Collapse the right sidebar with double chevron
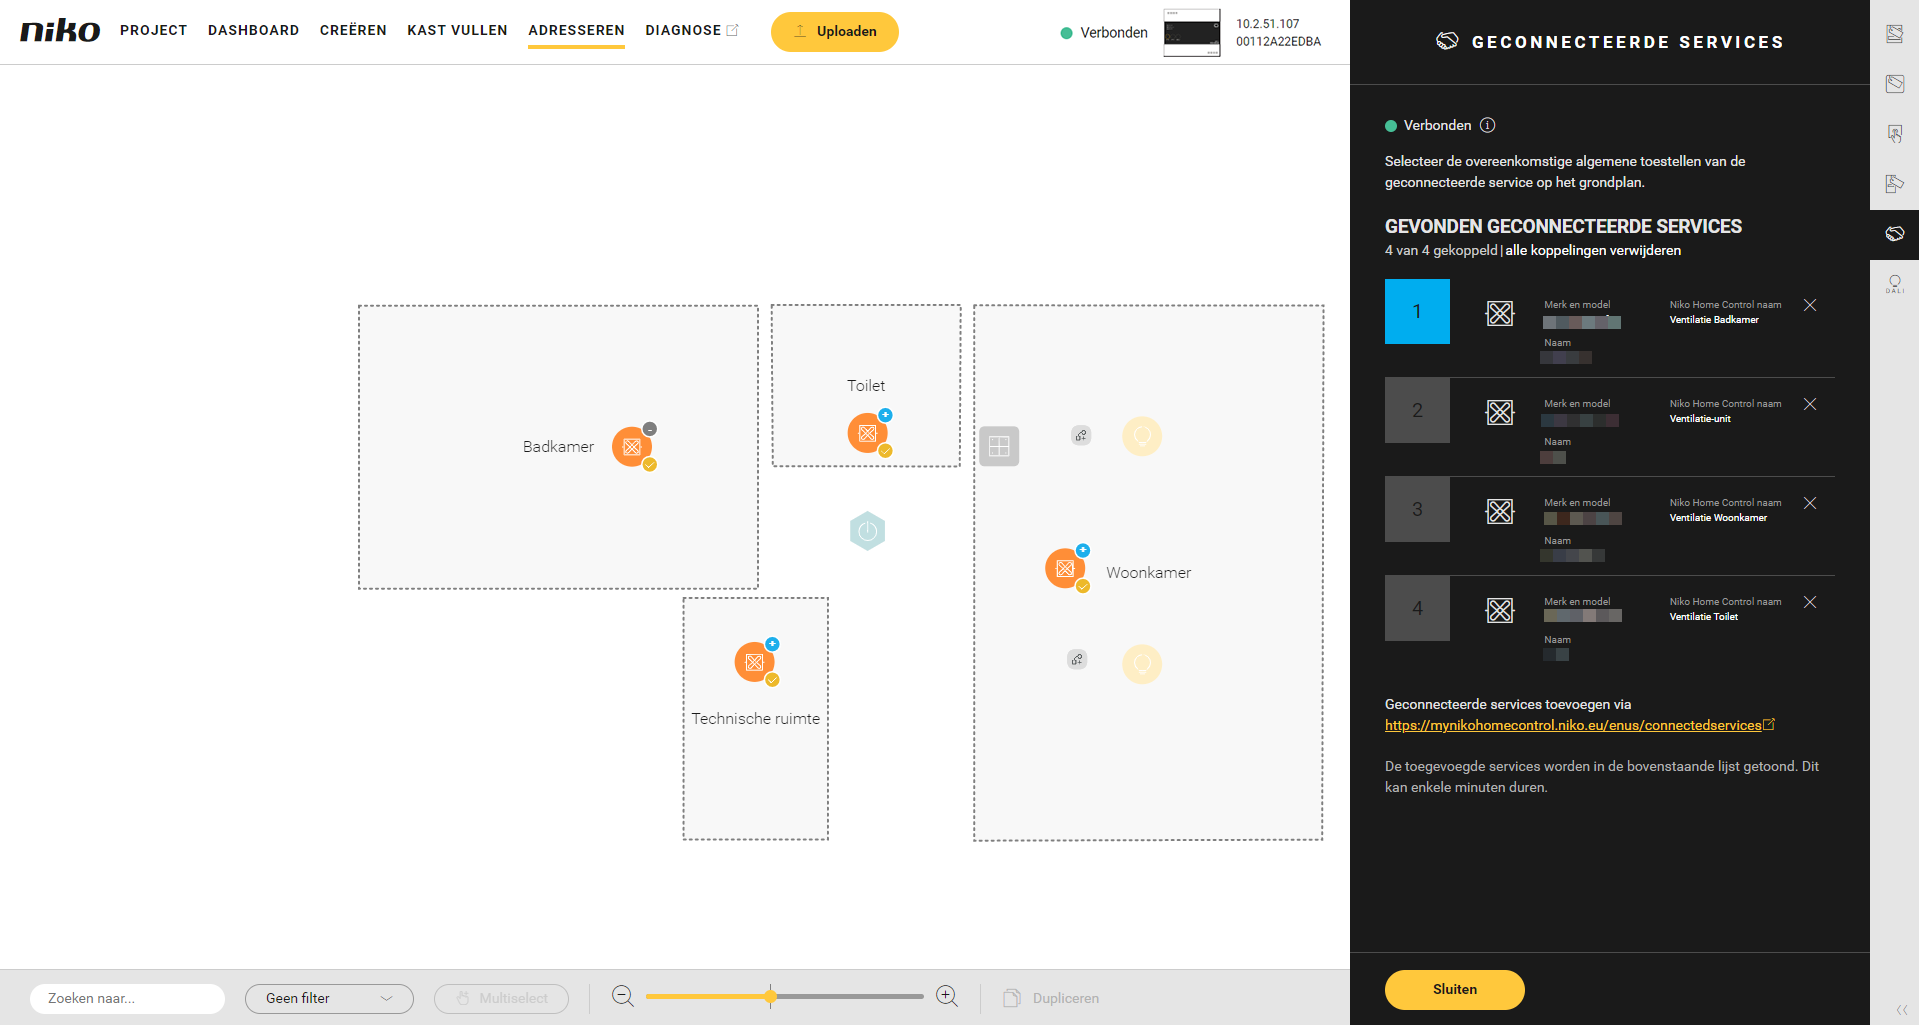 click(1901, 1009)
